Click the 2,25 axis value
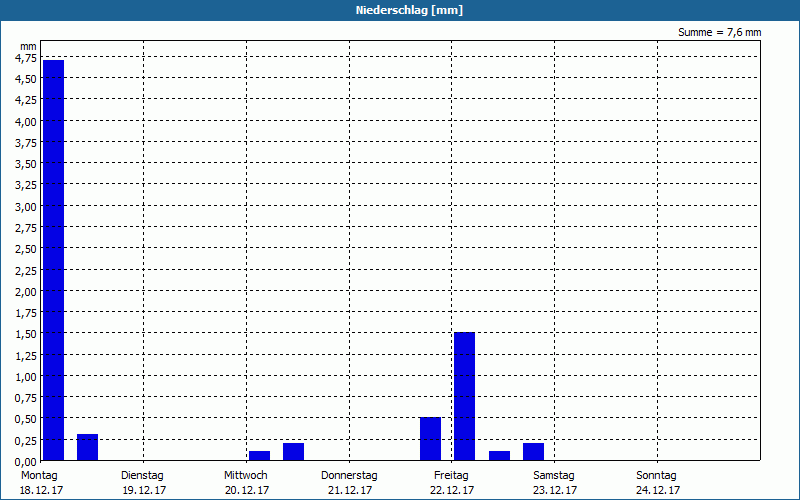Viewport: 800px width, 500px height. (26, 270)
